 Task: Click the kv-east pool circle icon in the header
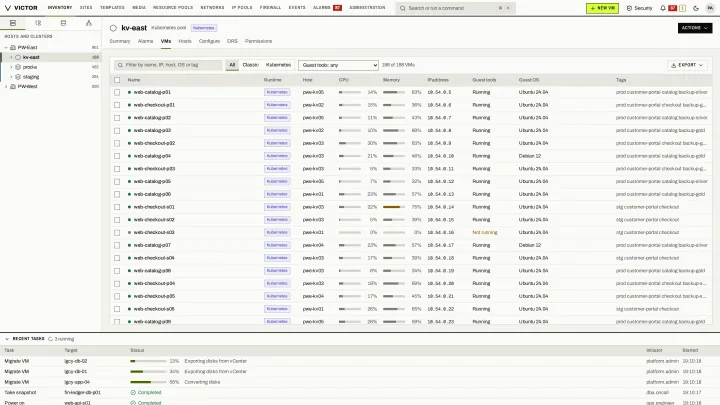[113, 28]
